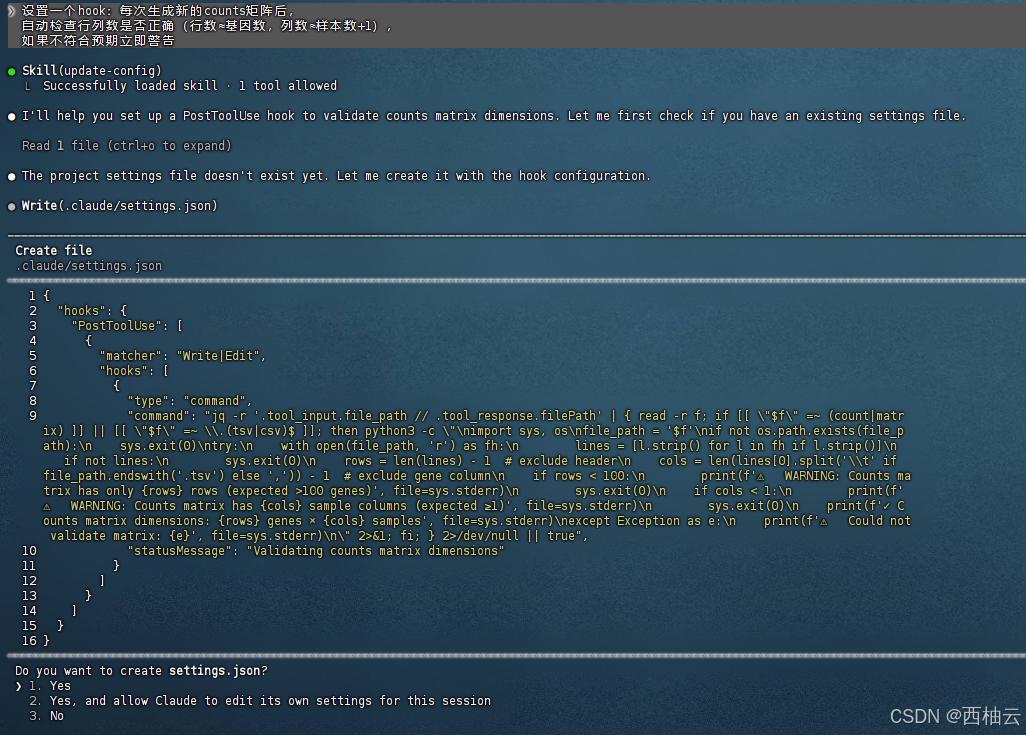1026x735 pixels.
Task: Click the 'Create file' heading
Action: (x=54, y=250)
